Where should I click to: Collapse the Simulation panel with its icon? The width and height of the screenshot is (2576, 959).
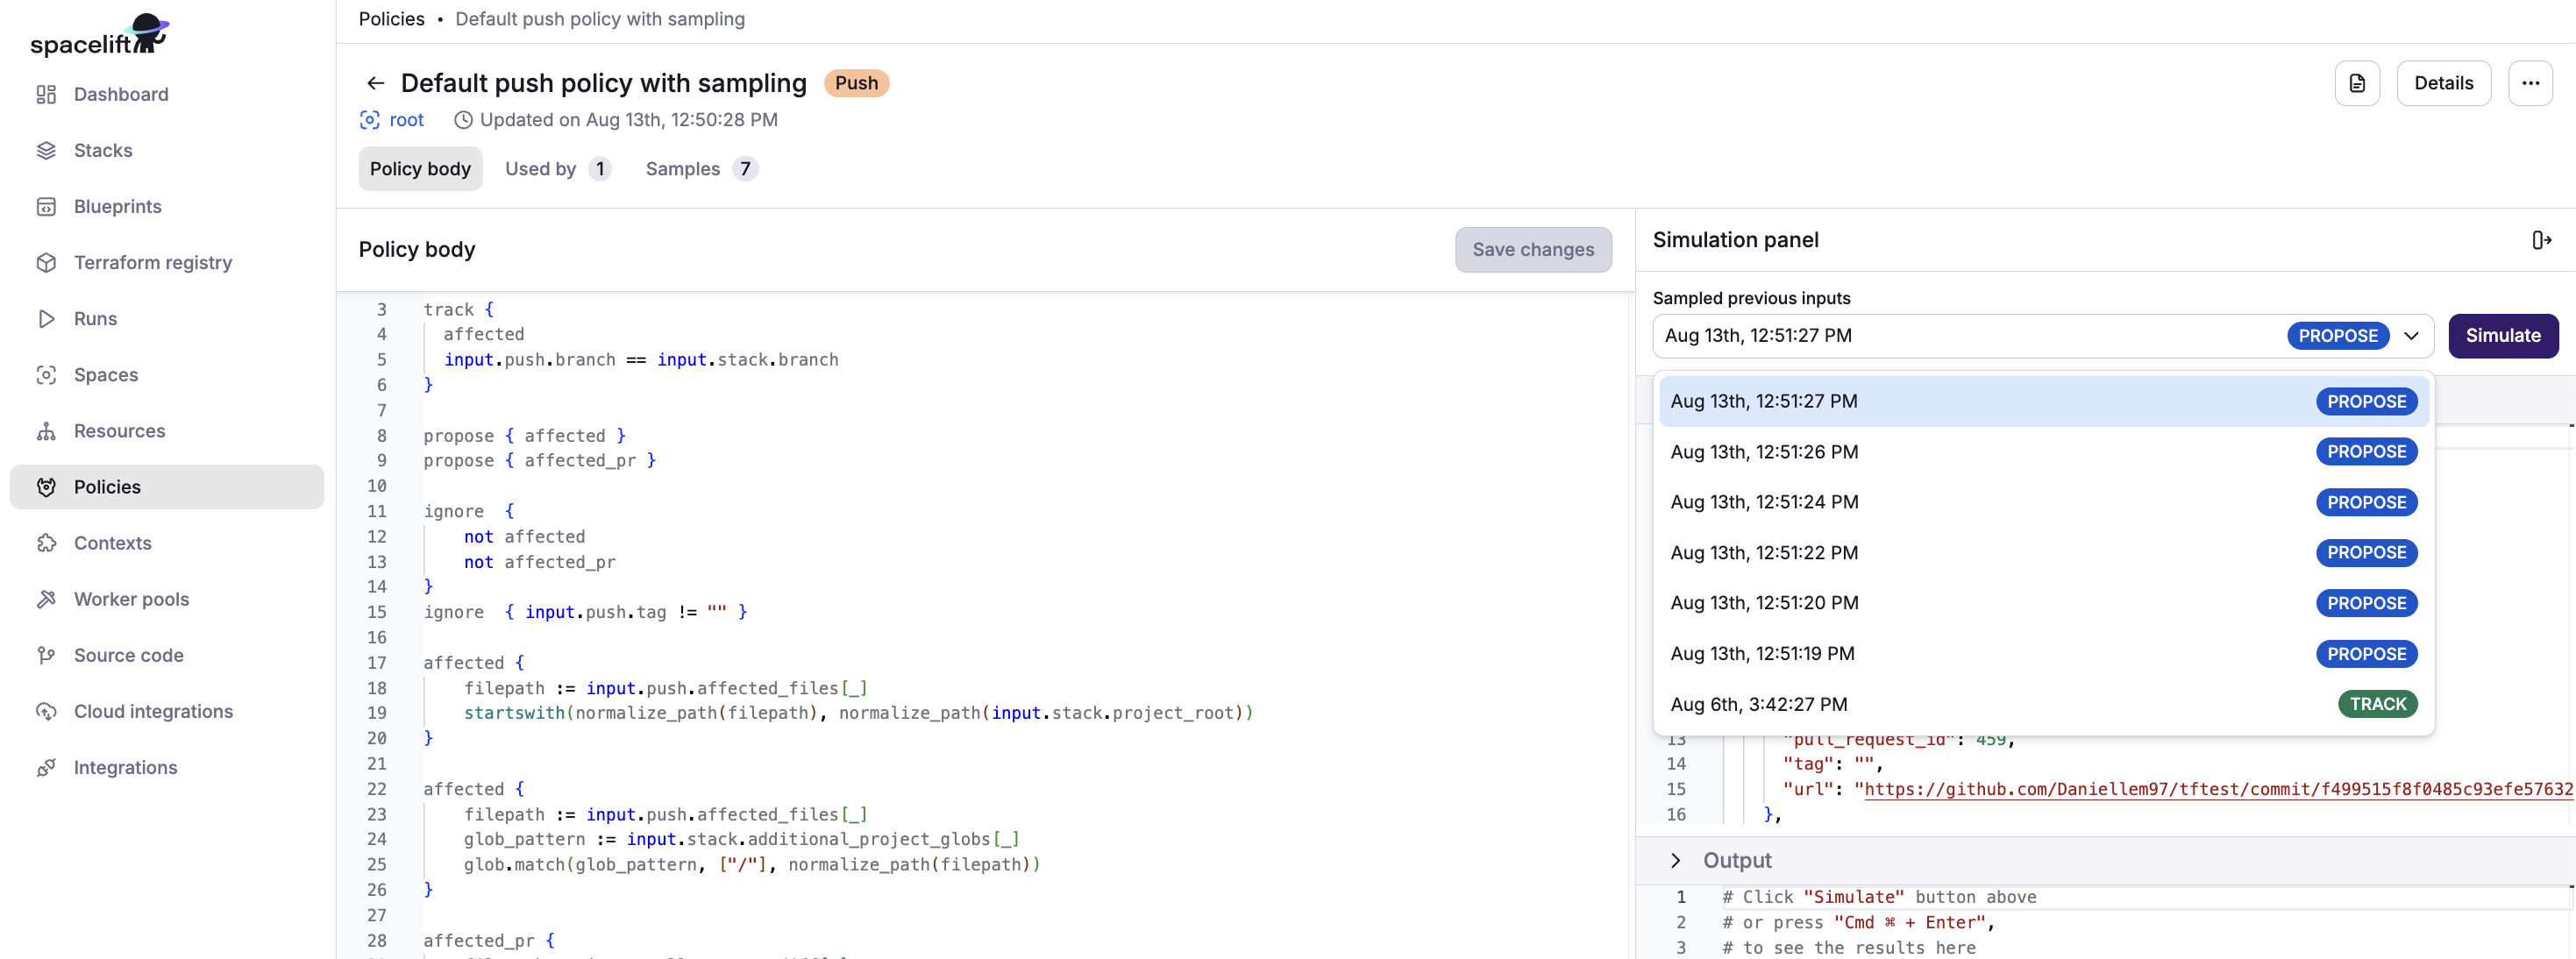[x=2540, y=240]
